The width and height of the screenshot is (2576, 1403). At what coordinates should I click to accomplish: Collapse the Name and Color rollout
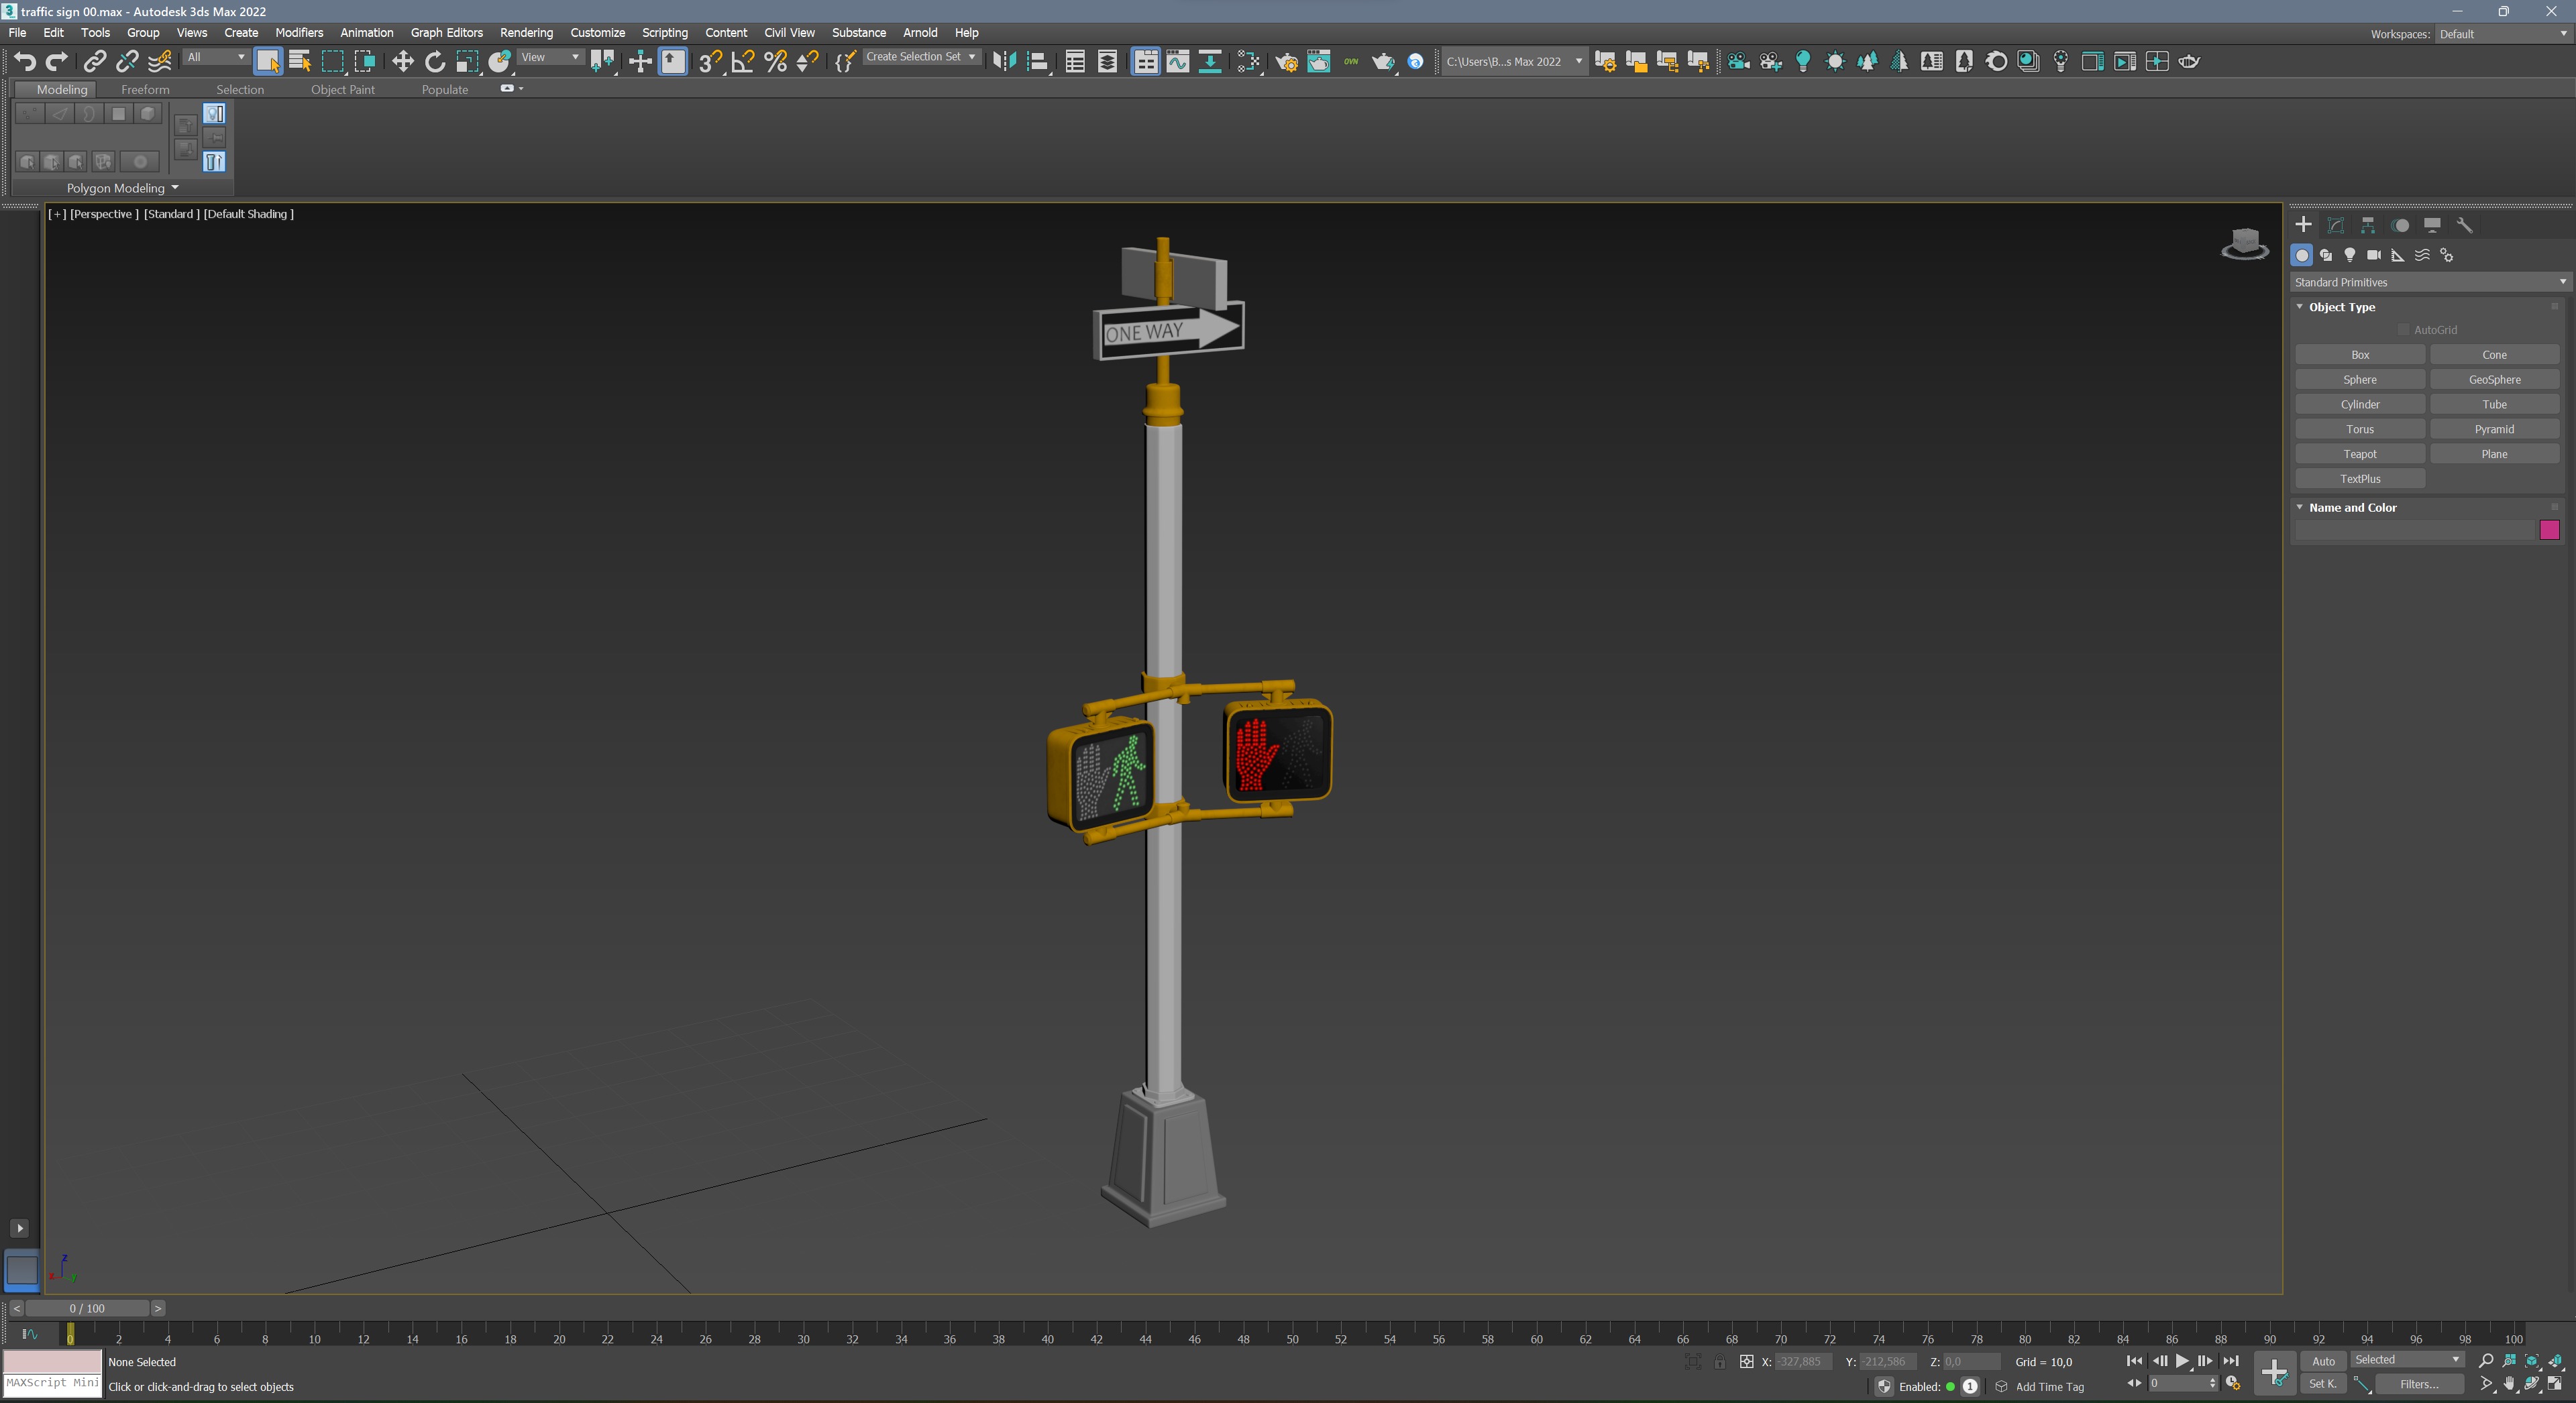[x=2300, y=507]
